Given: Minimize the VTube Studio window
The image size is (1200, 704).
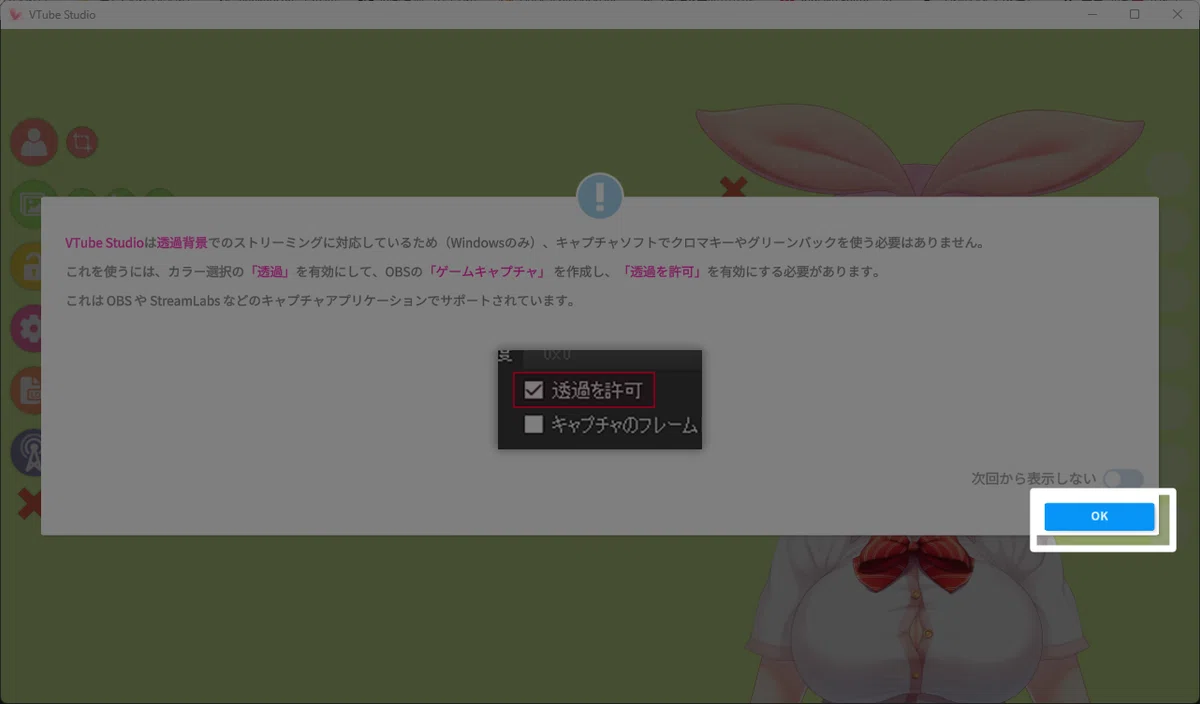Looking at the screenshot, I should pyautogui.click(x=1092, y=14).
